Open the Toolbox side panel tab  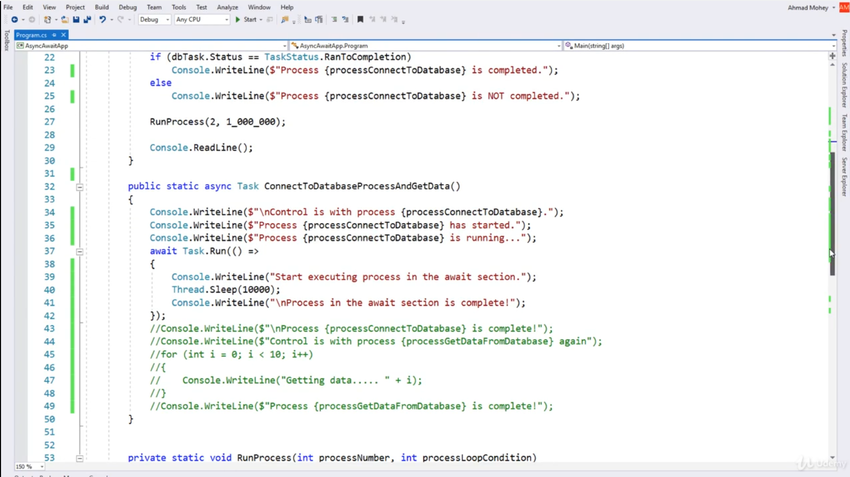tap(7, 41)
